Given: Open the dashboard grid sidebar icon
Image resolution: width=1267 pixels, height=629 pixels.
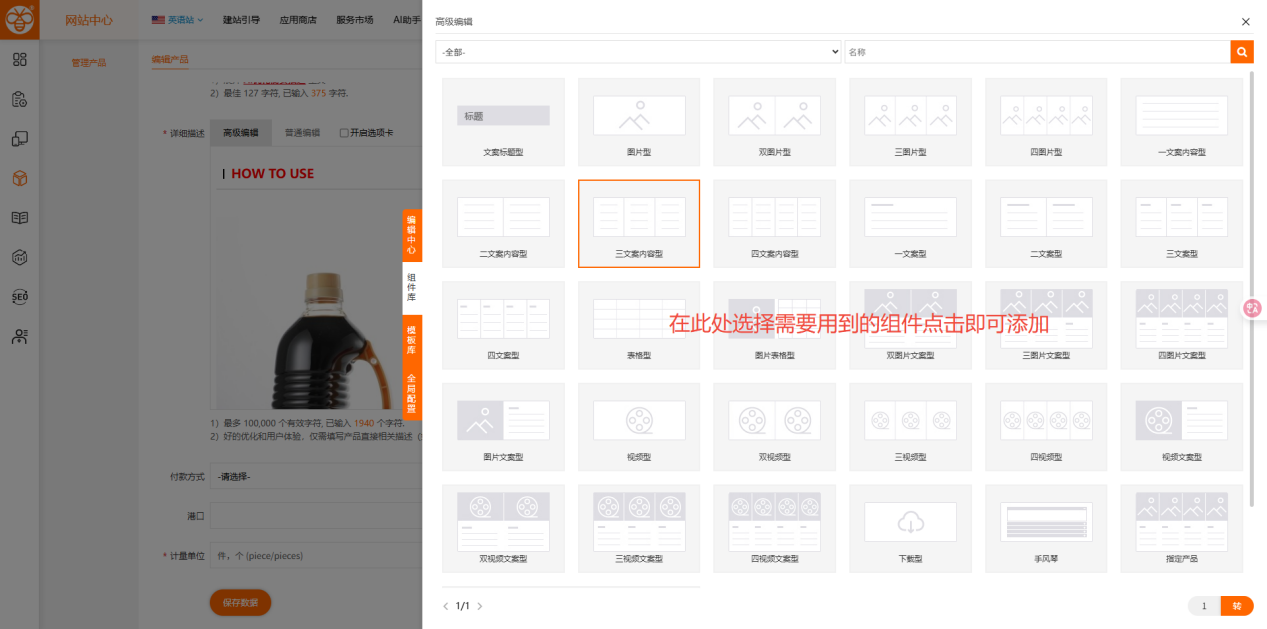Looking at the screenshot, I should click(19, 59).
